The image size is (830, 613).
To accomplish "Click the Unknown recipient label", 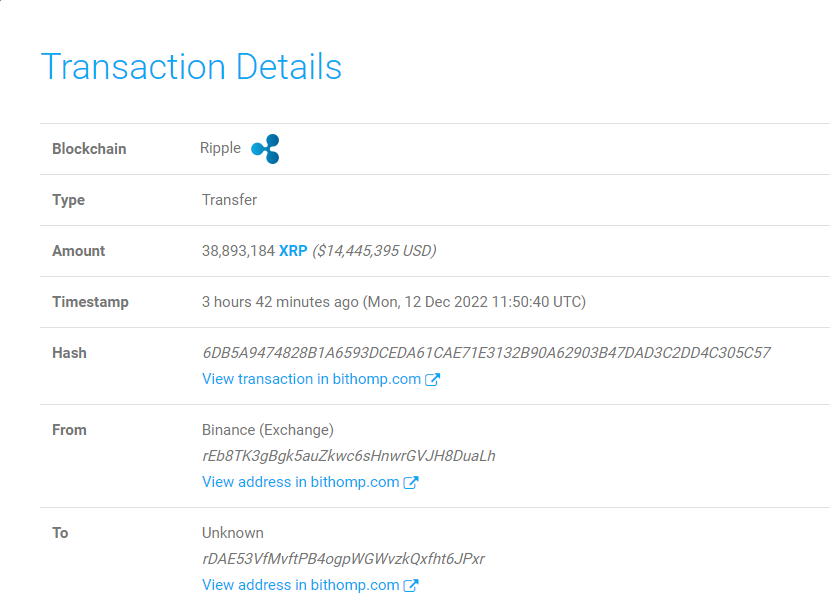I will [233, 533].
